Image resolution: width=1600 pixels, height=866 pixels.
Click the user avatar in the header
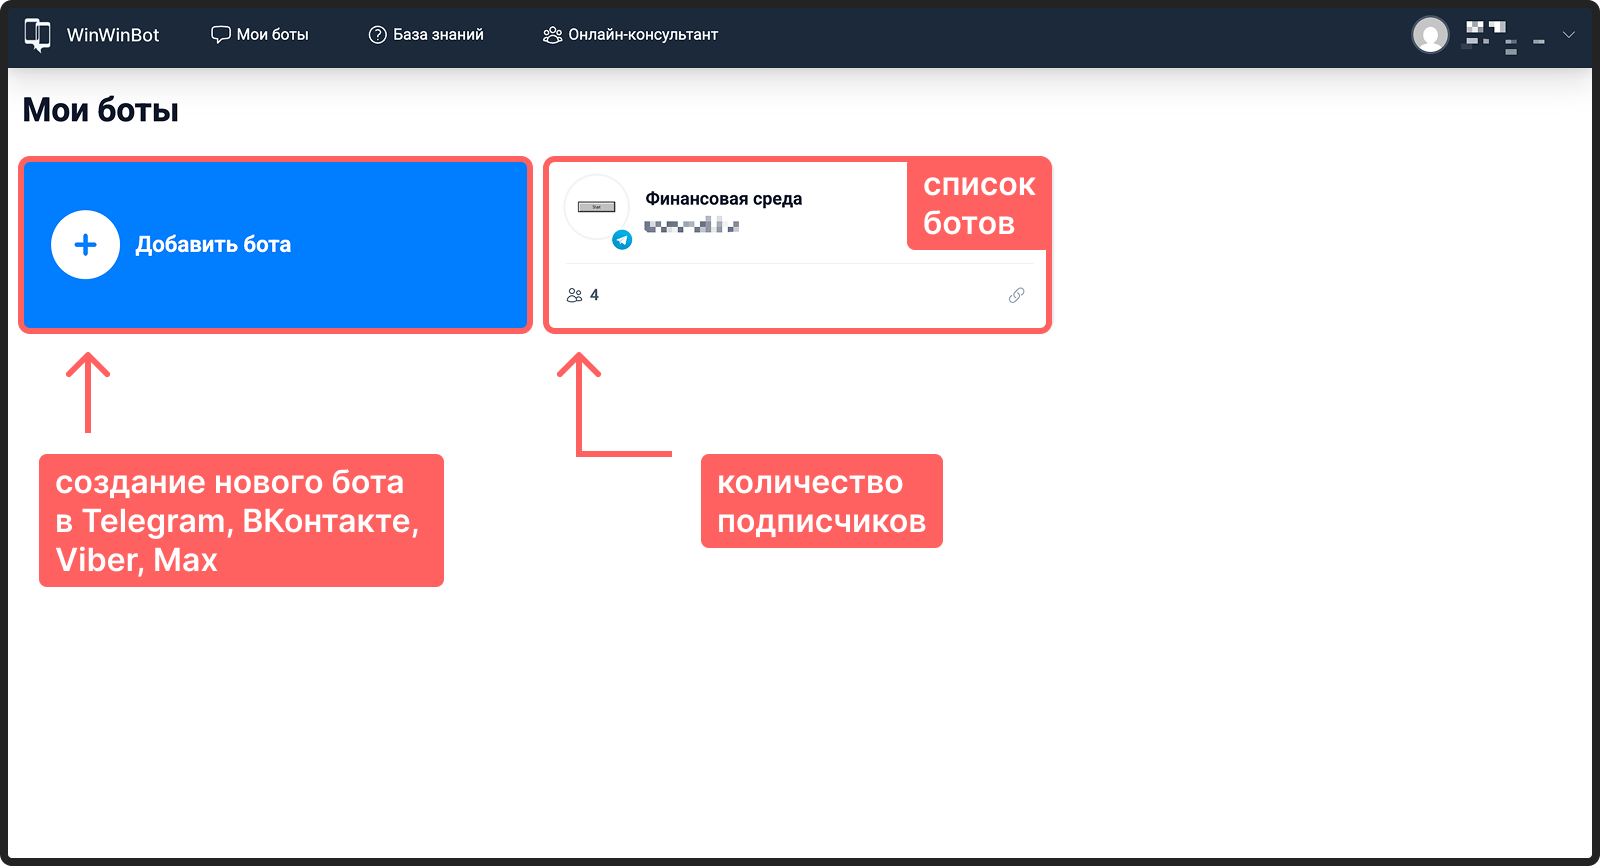1430,35
